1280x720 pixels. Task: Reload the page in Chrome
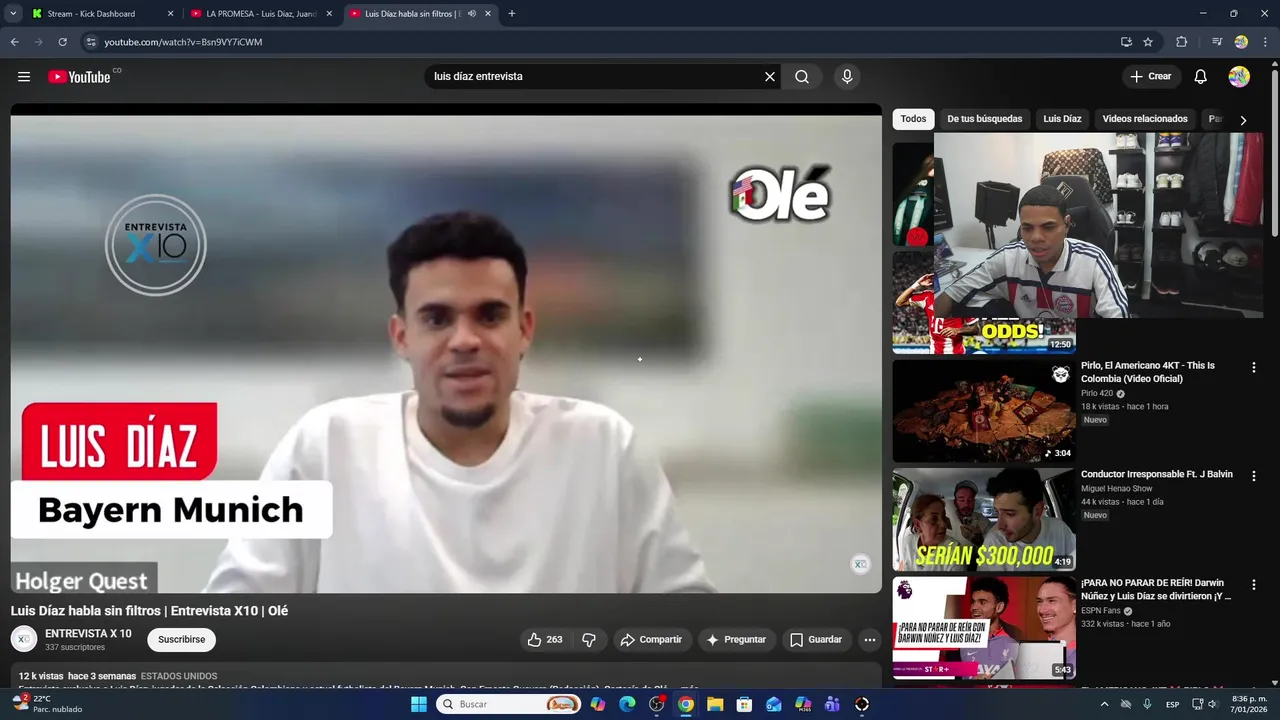(x=62, y=42)
